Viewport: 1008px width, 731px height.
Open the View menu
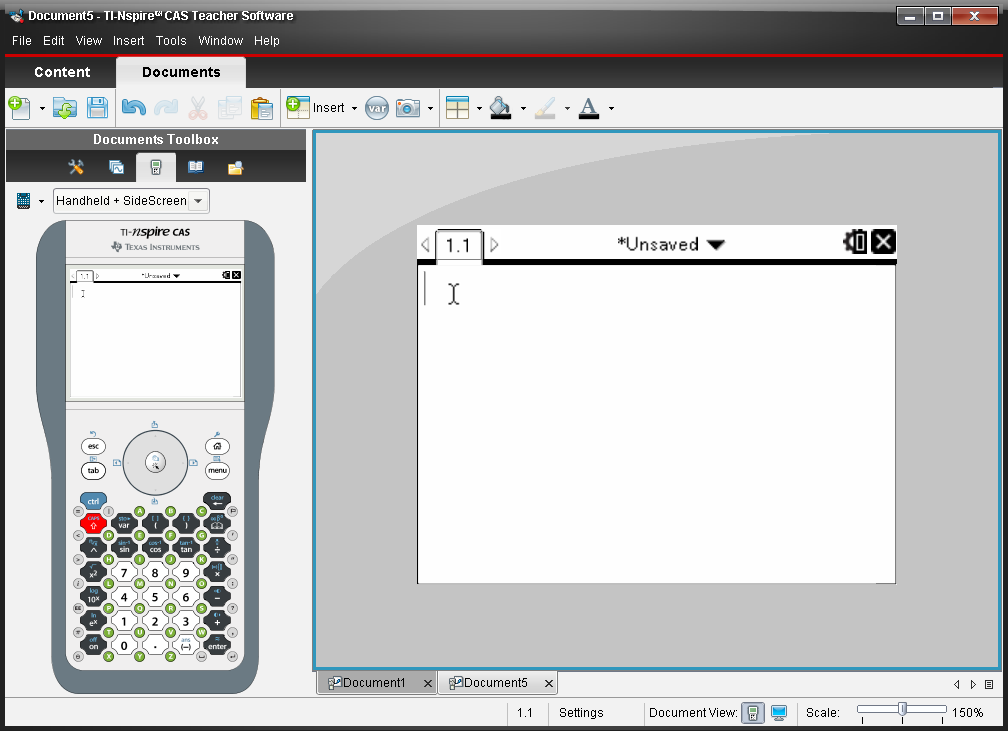click(x=89, y=41)
